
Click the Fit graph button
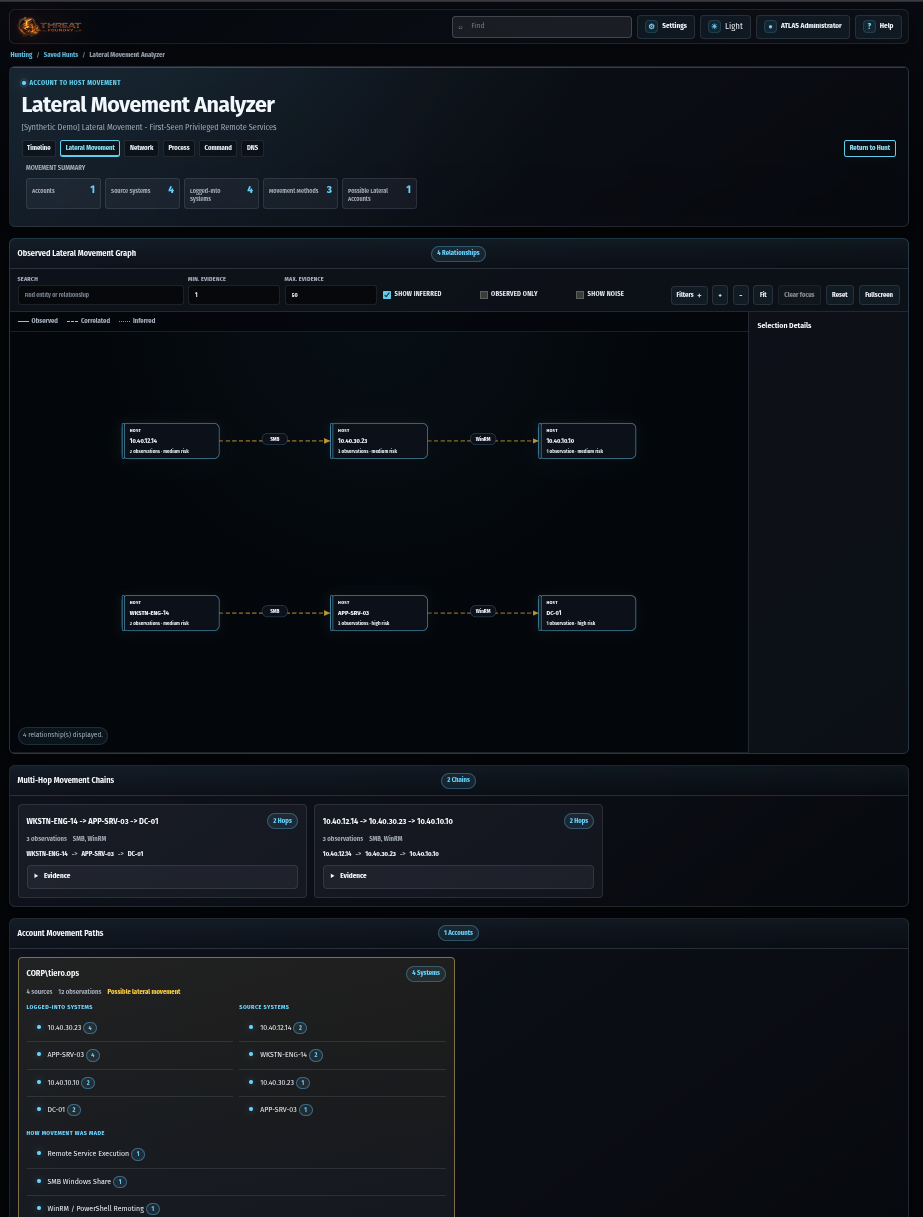(763, 295)
